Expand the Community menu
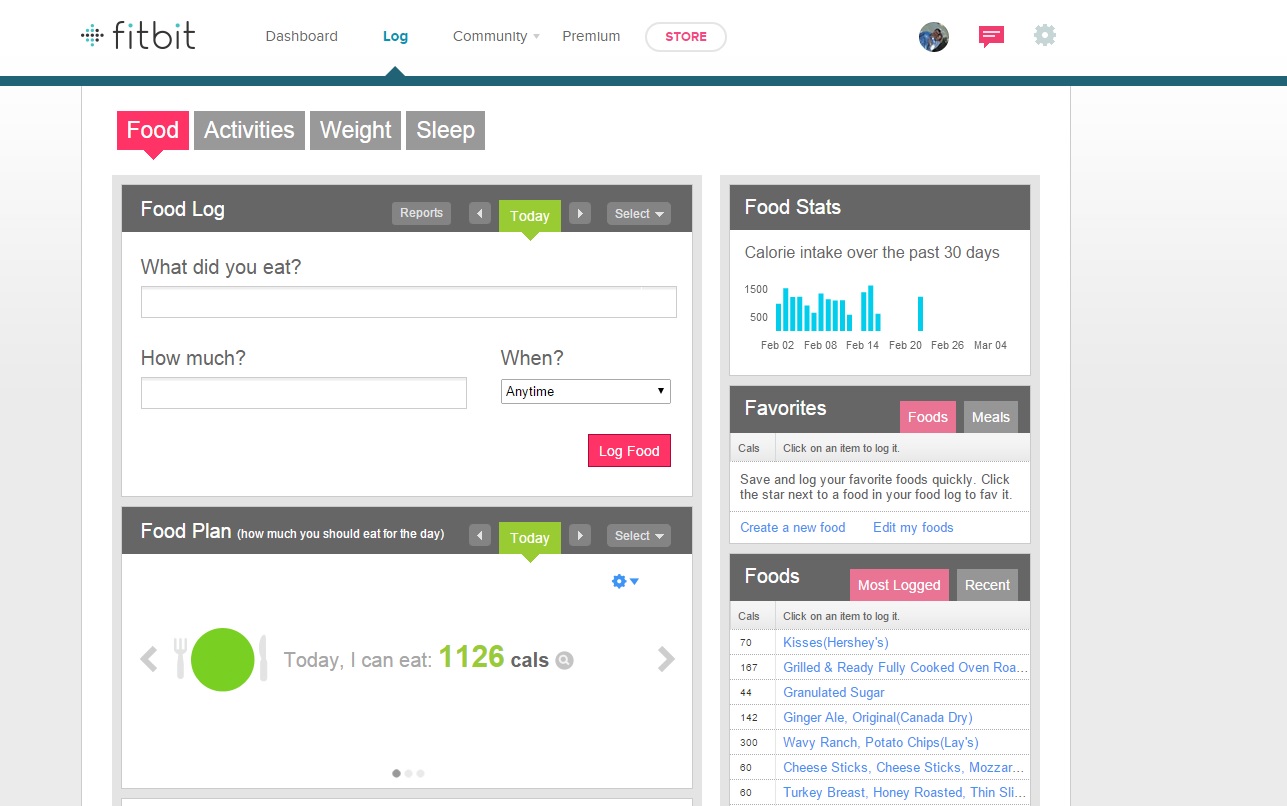This screenshot has width=1287, height=806. (495, 36)
